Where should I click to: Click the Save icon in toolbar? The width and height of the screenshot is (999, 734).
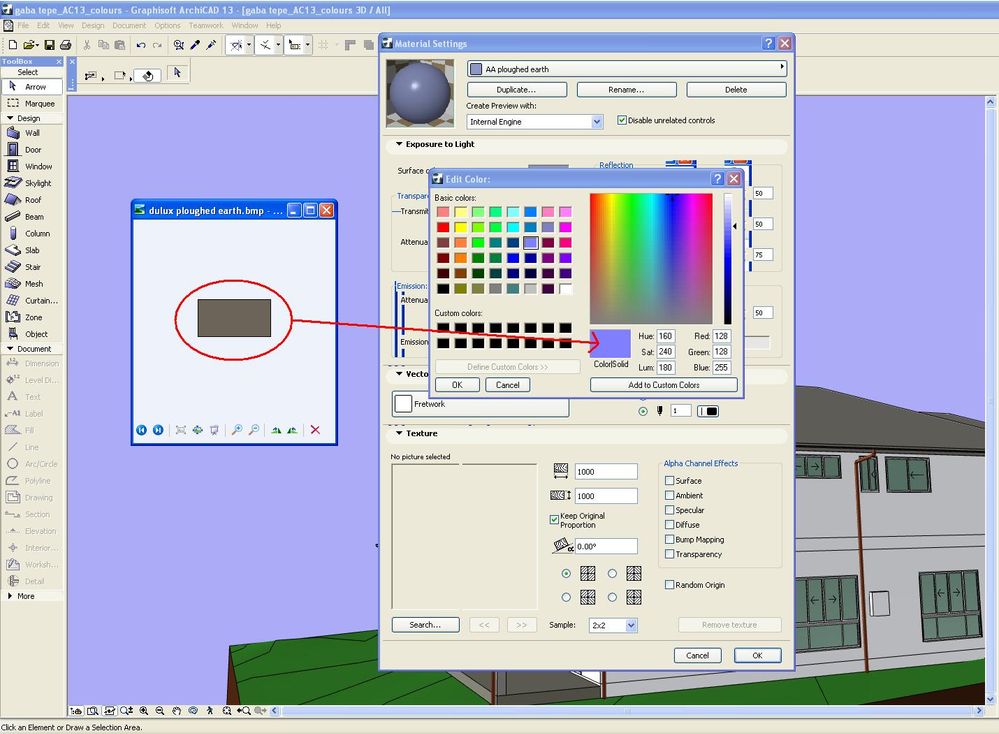click(49, 45)
